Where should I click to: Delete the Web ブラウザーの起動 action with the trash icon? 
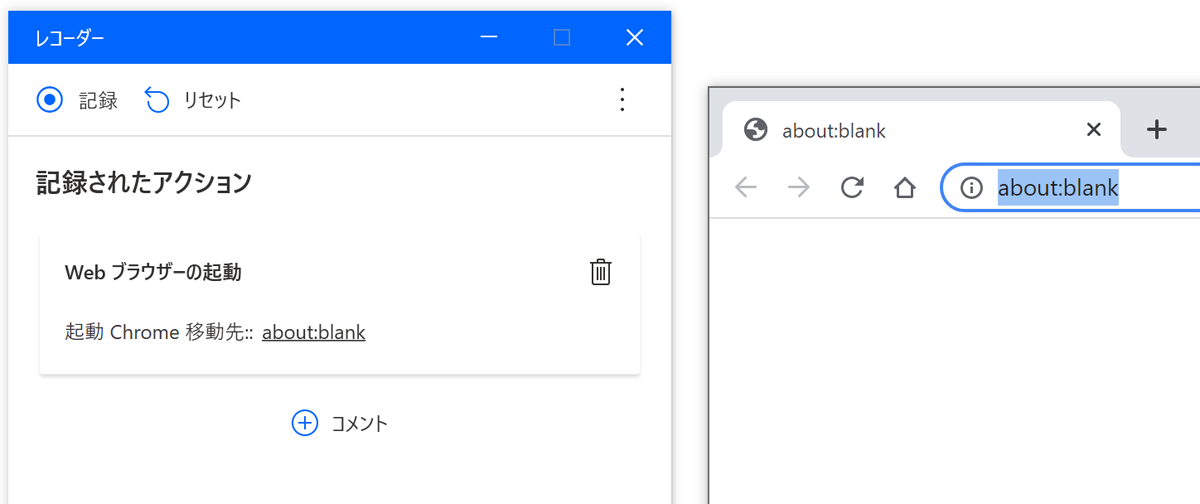tap(600, 272)
